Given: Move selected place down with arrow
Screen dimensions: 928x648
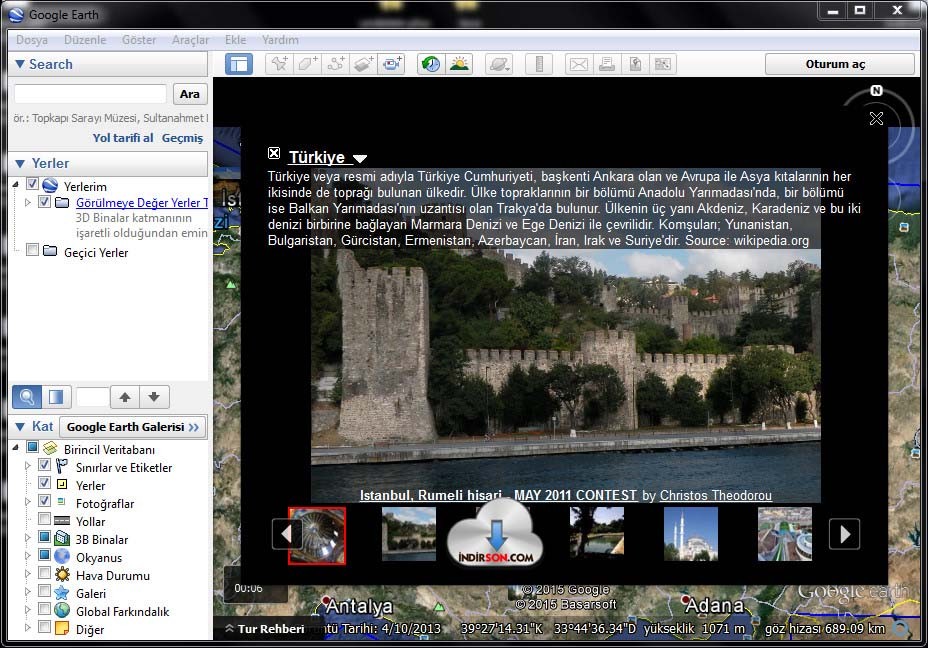Looking at the screenshot, I should pyautogui.click(x=154, y=396).
